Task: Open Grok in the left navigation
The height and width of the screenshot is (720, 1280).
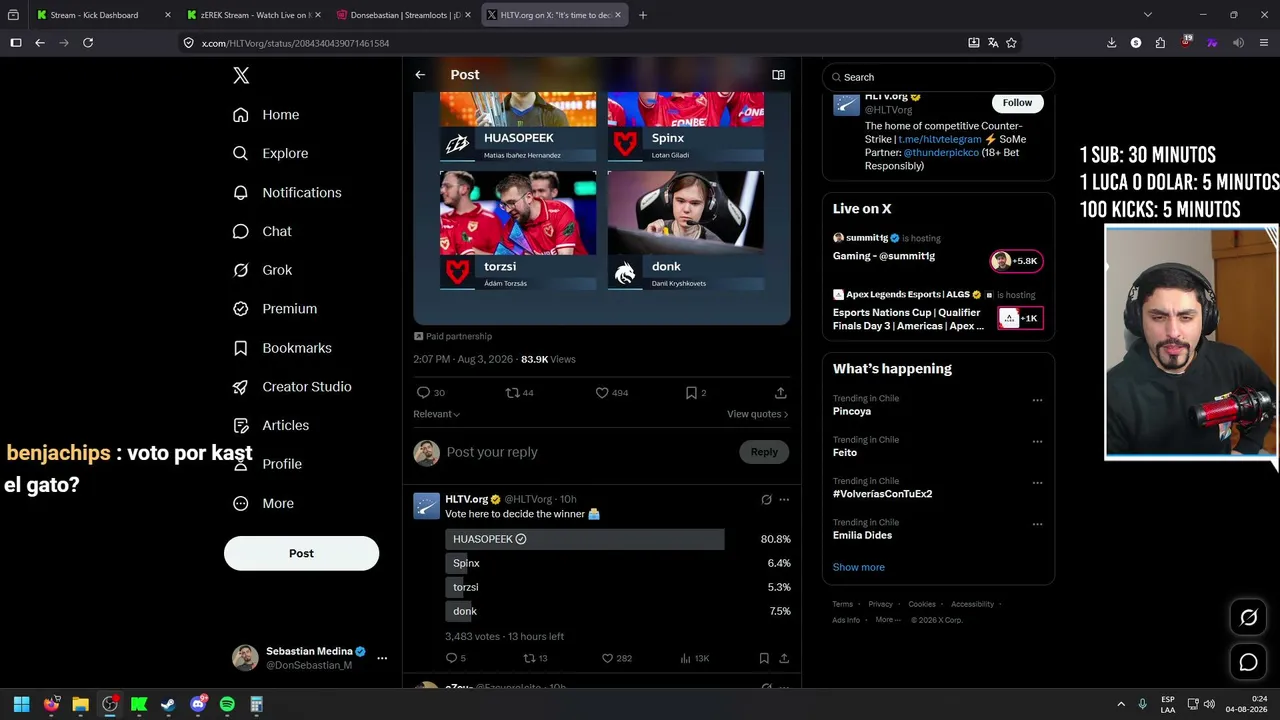Action: pyautogui.click(x=262, y=270)
